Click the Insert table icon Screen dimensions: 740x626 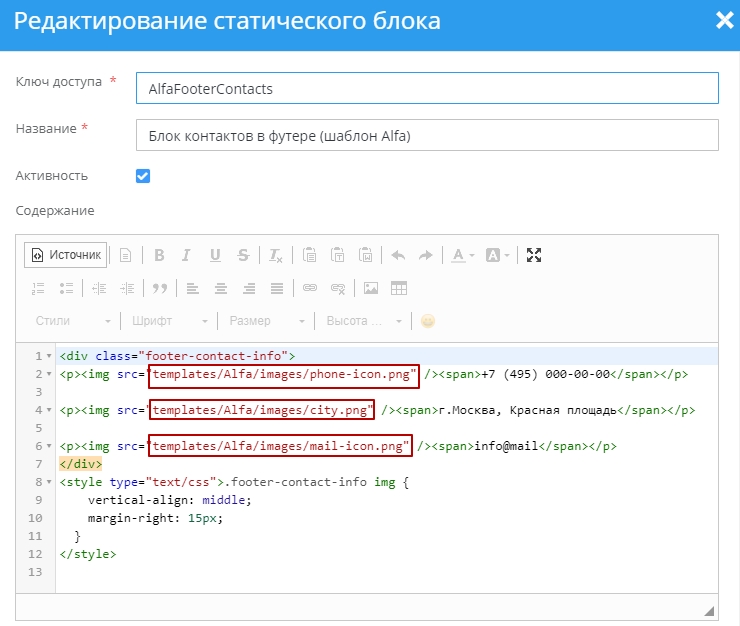(x=399, y=288)
